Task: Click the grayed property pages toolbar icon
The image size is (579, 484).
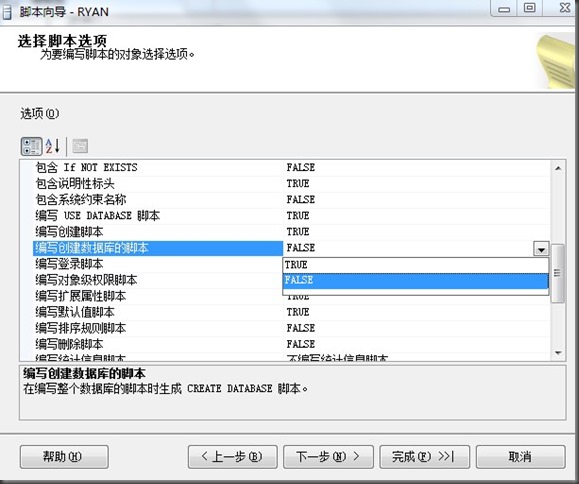Action: 80,146
